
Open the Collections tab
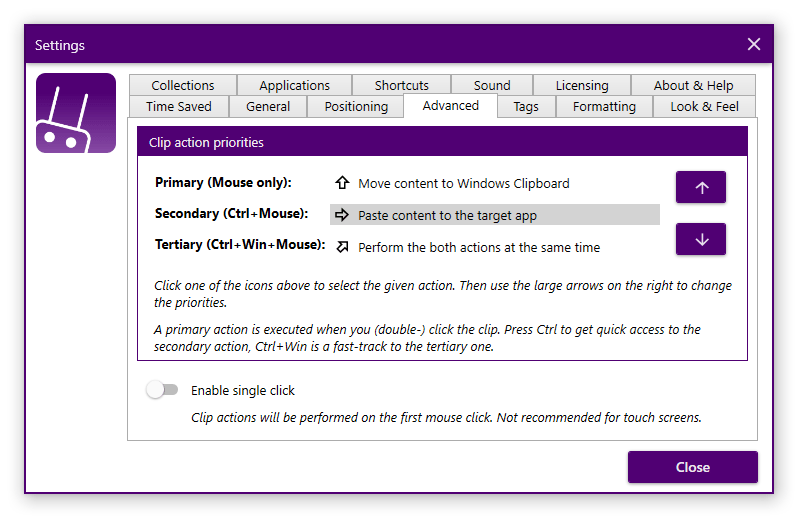(183, 85)
